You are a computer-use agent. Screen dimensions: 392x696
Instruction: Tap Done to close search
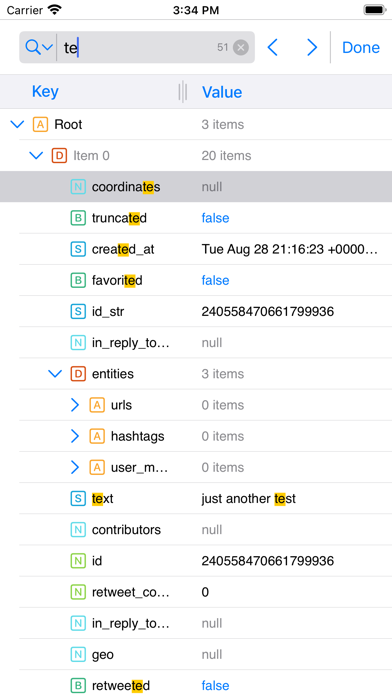click(361, 47)
